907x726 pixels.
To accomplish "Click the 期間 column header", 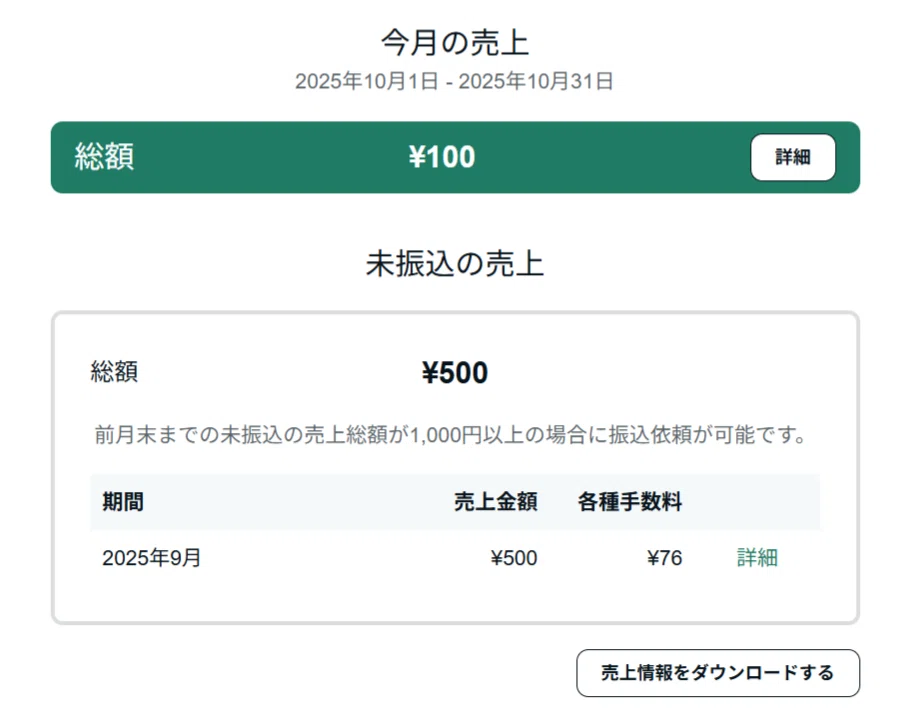I will pyautogui.click(x=123, y=502).
